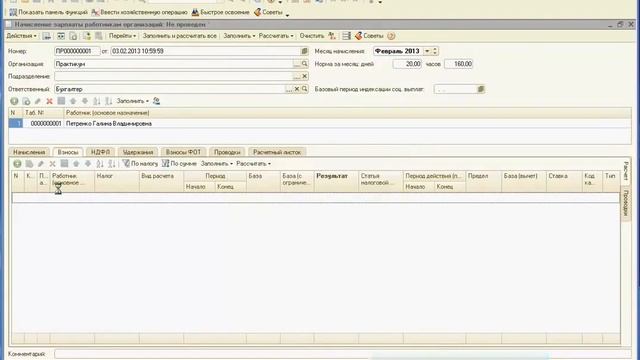Clear Подразделение field with X icon
640x360 pixels.
pyautogui.click(x=304, y=76)
